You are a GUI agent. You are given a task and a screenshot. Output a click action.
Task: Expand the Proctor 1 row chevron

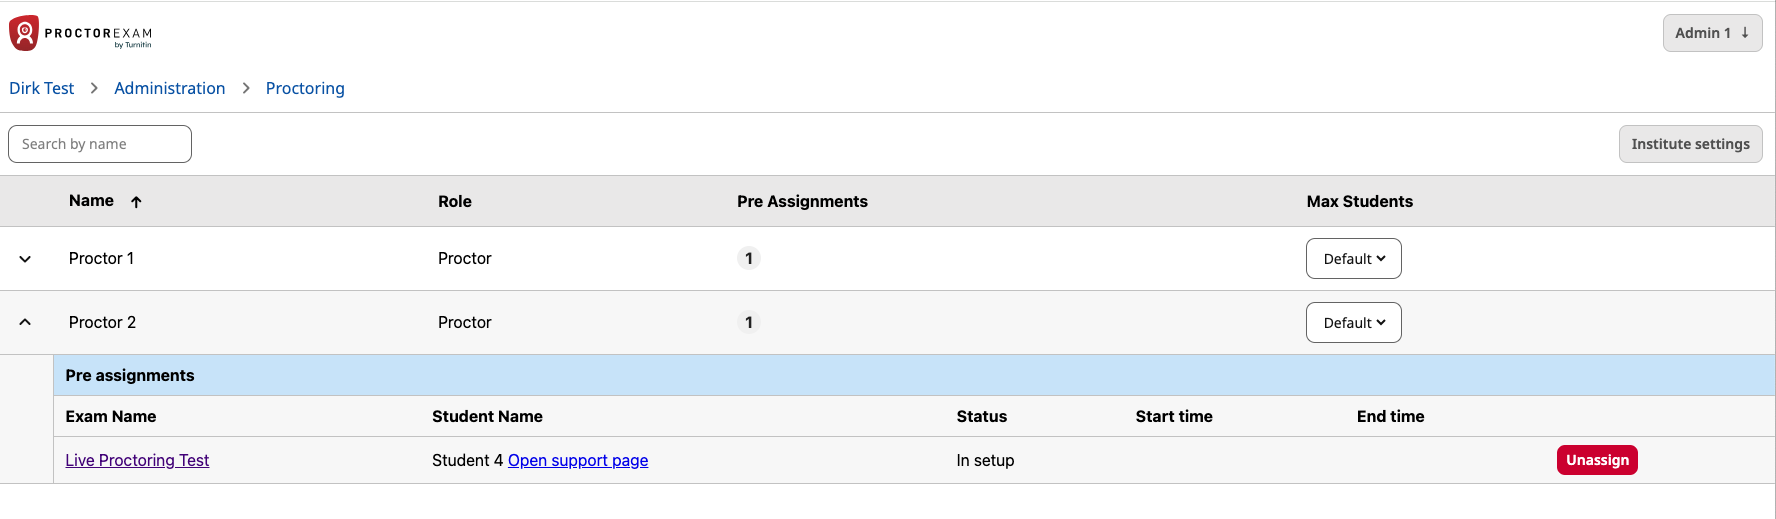pos(25,259)
